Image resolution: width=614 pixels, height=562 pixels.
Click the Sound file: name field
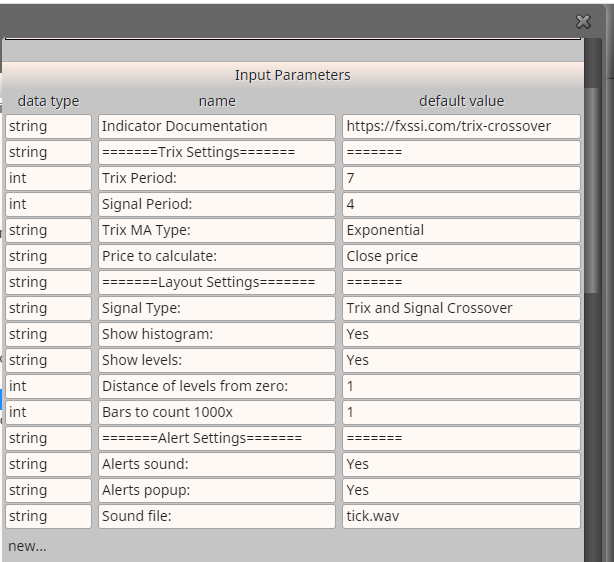(217, 516)
